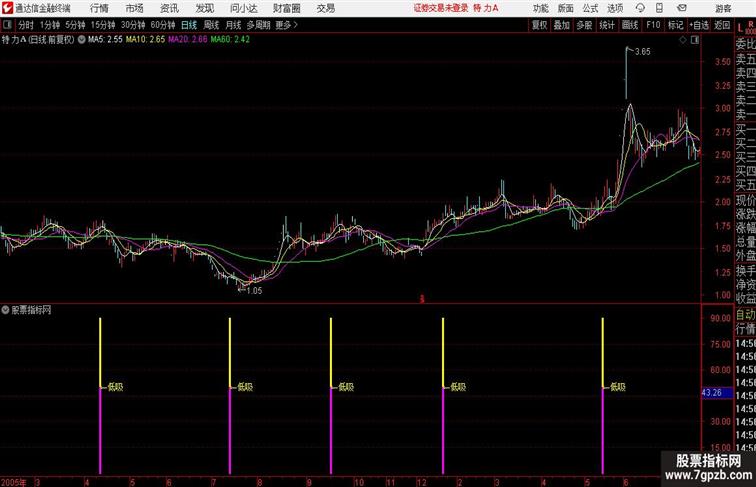The image size is (756, 487).
Task: Open F10 company information
Action: [653, 25]
